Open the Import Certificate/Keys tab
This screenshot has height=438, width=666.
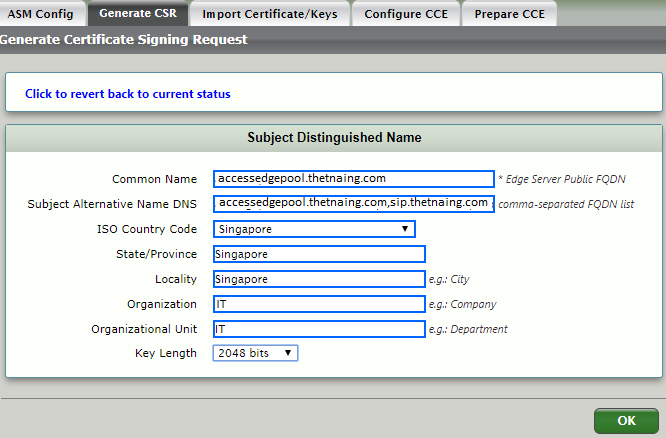(270, 14)
